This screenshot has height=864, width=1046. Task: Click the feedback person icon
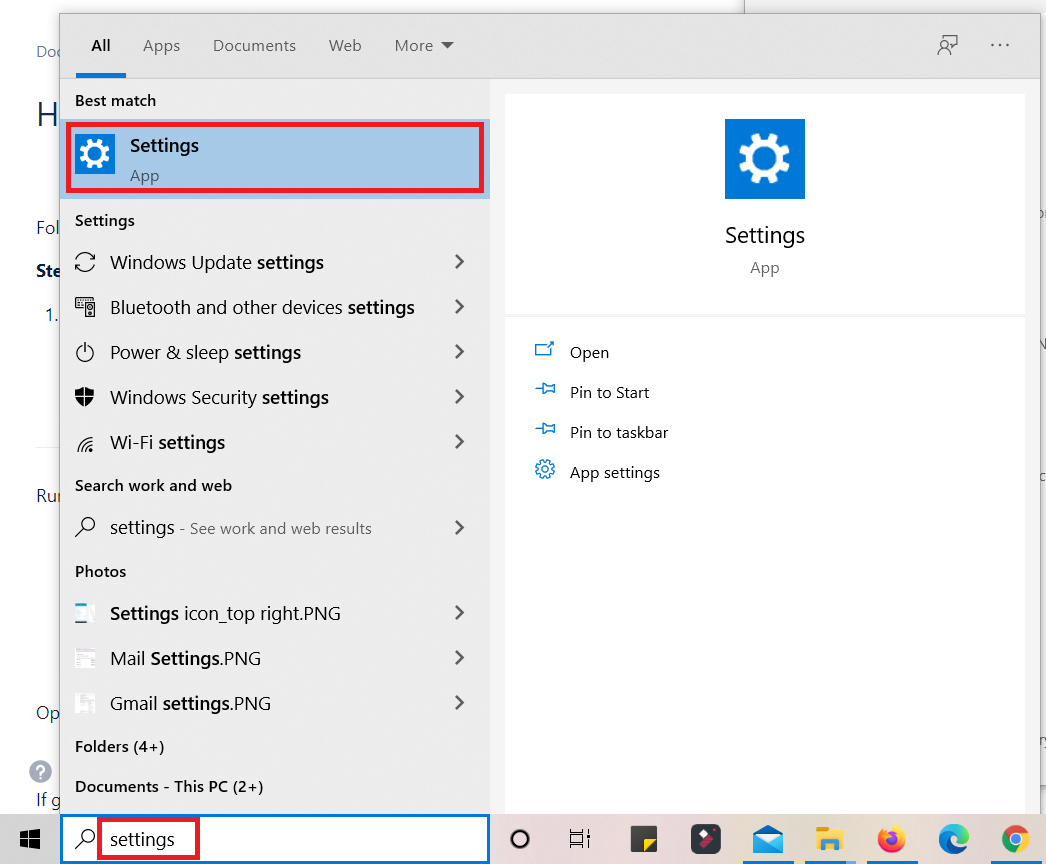947,45
